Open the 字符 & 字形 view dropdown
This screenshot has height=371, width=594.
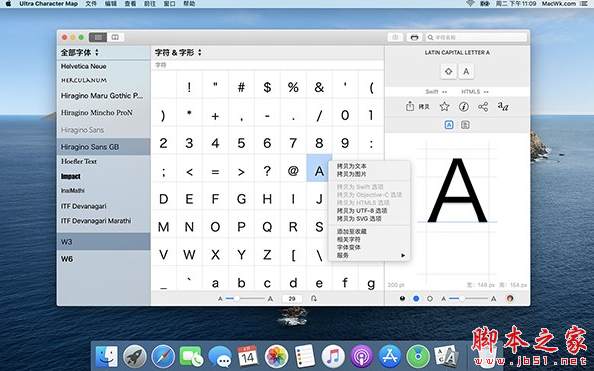178,52
